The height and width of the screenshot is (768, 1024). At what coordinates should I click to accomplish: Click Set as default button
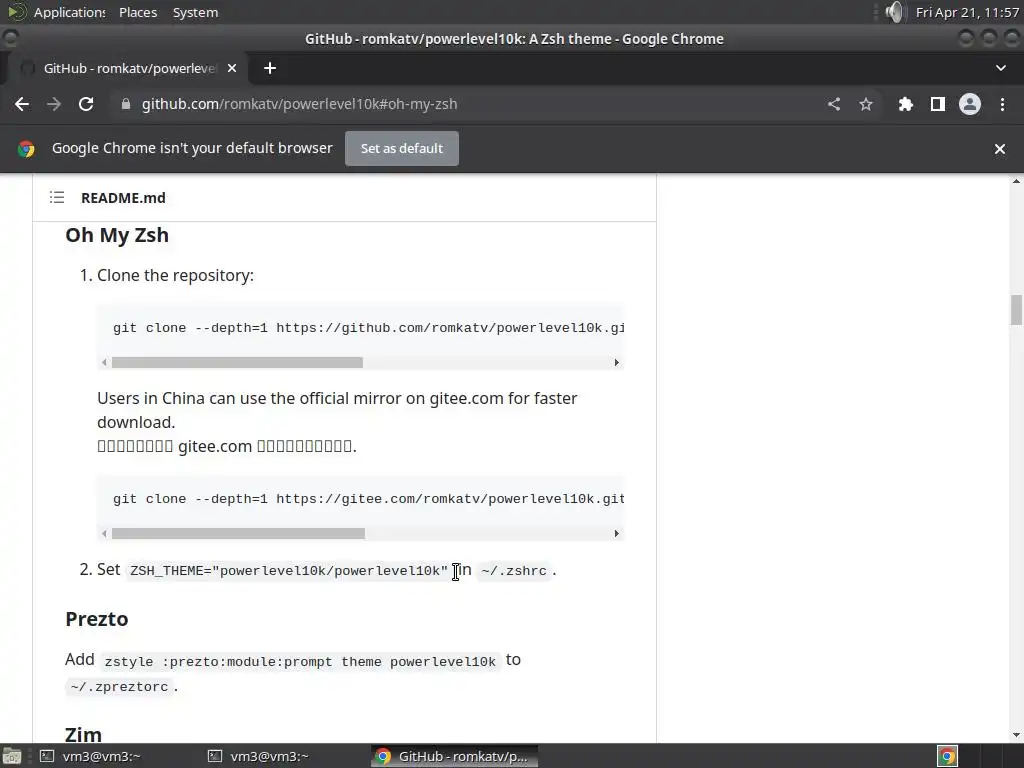coord(402,148)
